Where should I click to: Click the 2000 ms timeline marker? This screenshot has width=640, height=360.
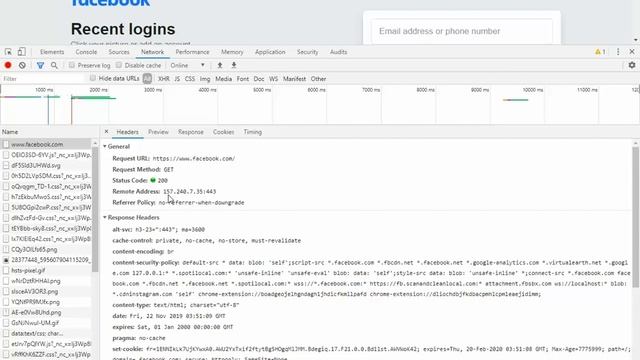(98, 90)
